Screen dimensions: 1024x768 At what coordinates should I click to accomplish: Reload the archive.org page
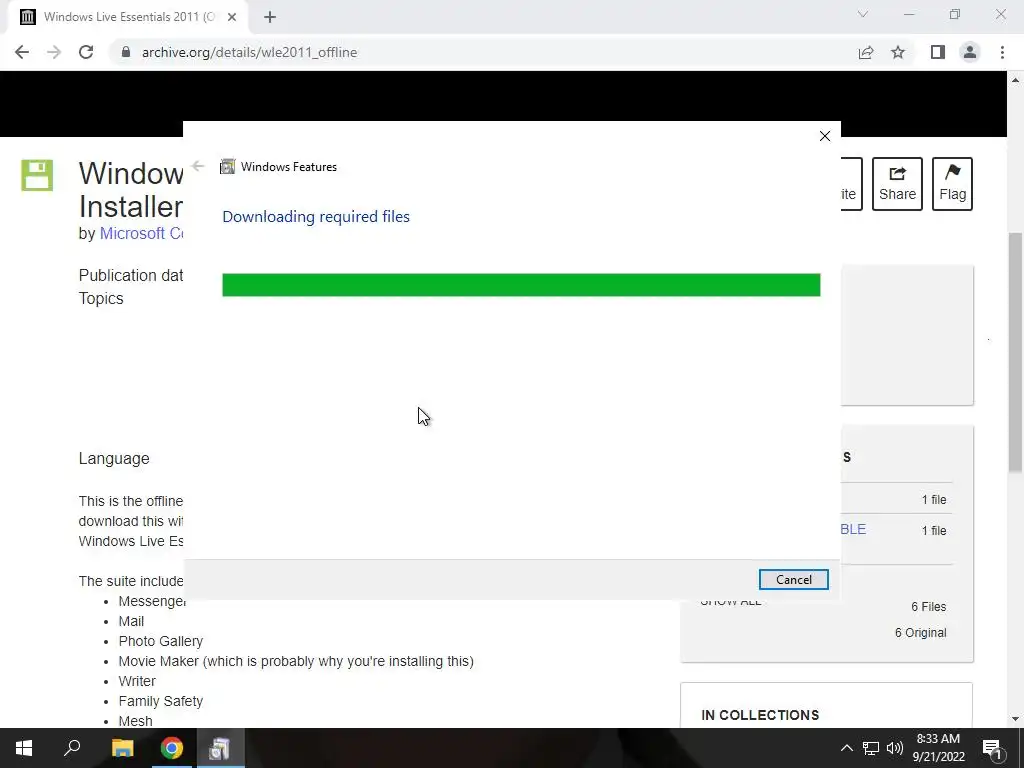pos(86,52)
